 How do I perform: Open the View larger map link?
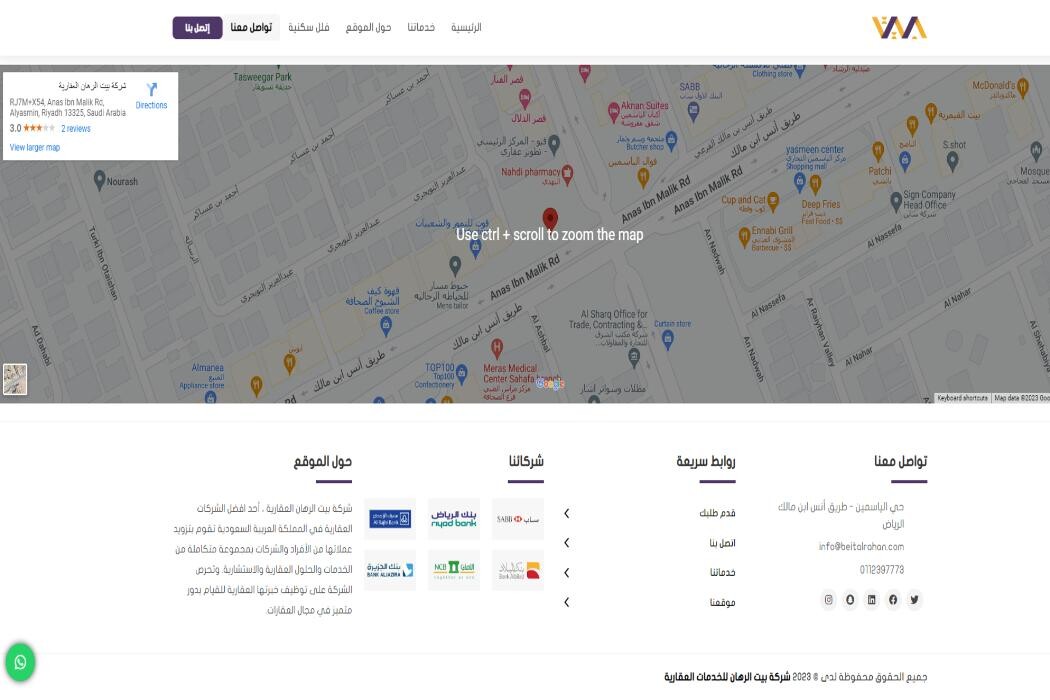(35, 148)
